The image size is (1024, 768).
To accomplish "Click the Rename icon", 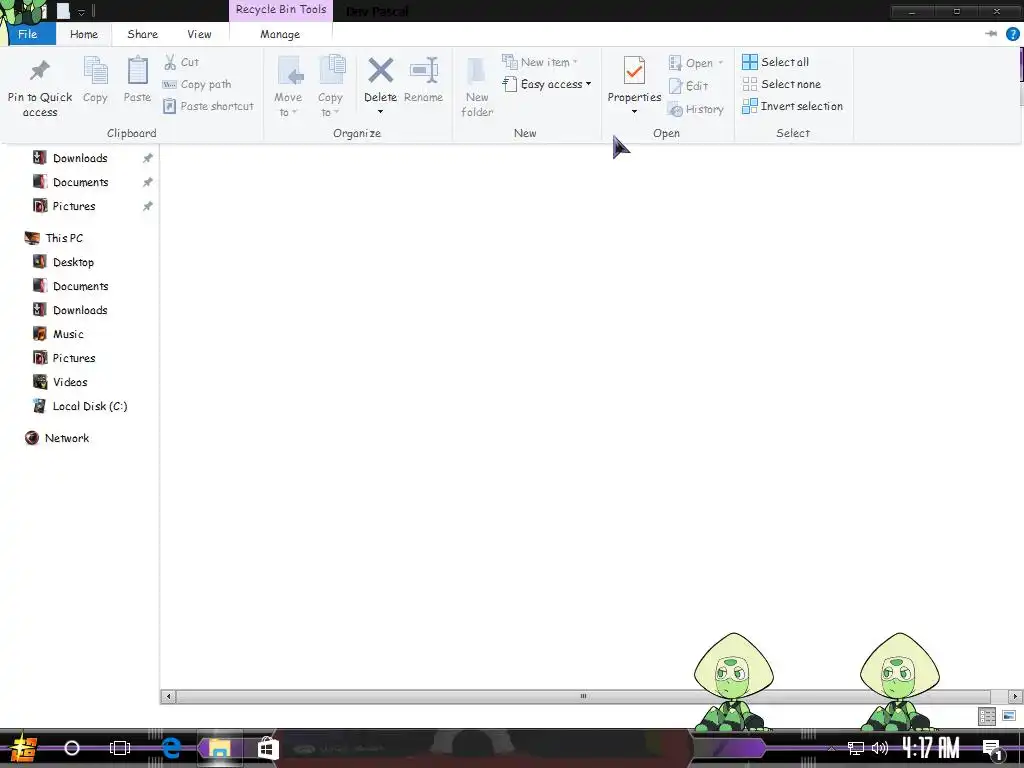I will tap(424, 71).
